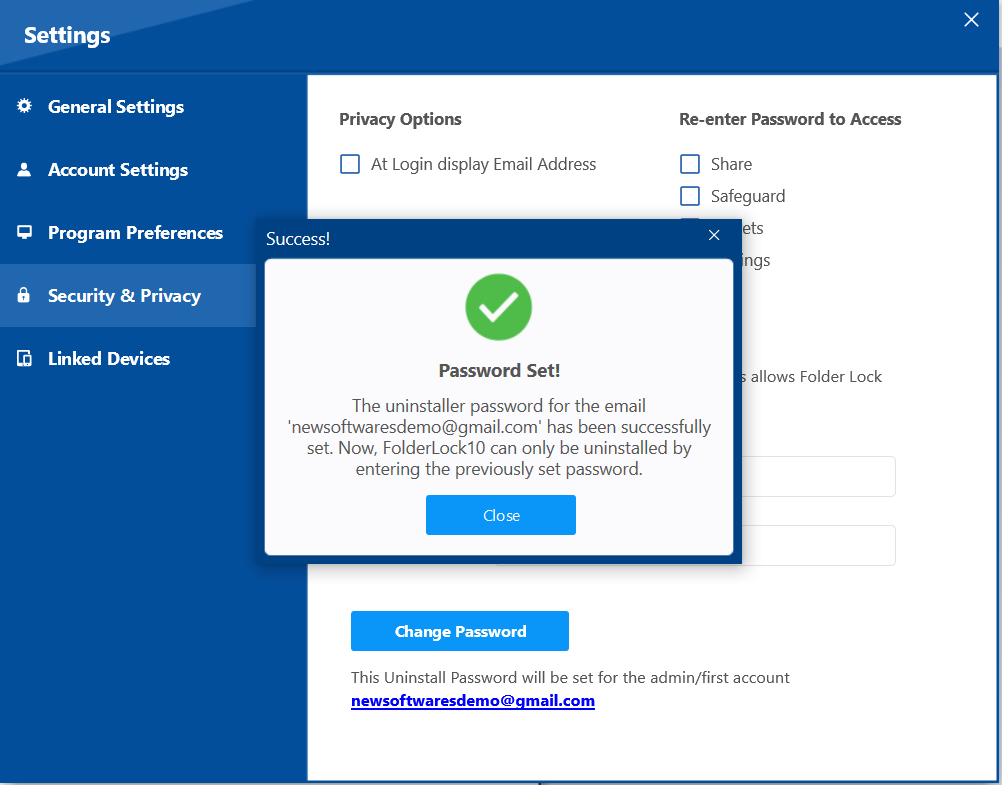Click the uninstaller password message text

click(x=499, y=437)
